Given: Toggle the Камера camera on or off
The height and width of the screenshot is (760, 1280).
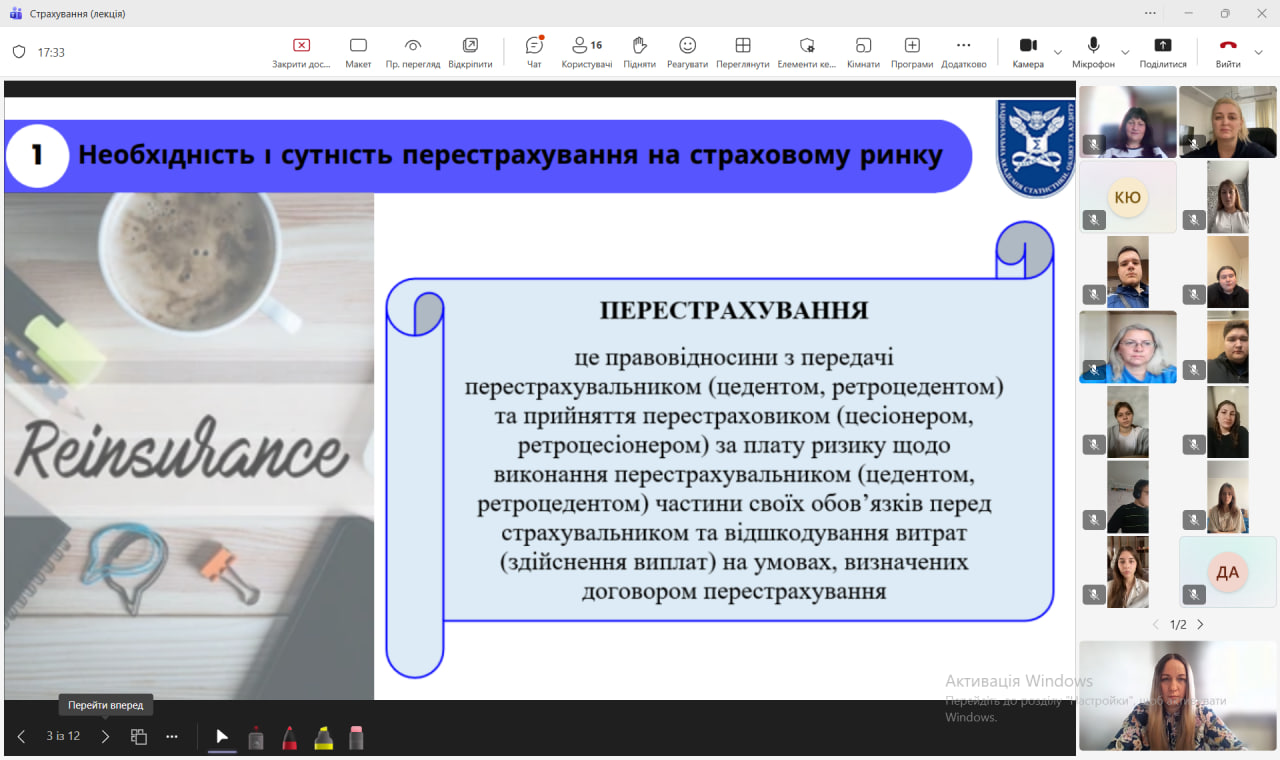Looking at the screenshot, I should tap(1028, 52).
